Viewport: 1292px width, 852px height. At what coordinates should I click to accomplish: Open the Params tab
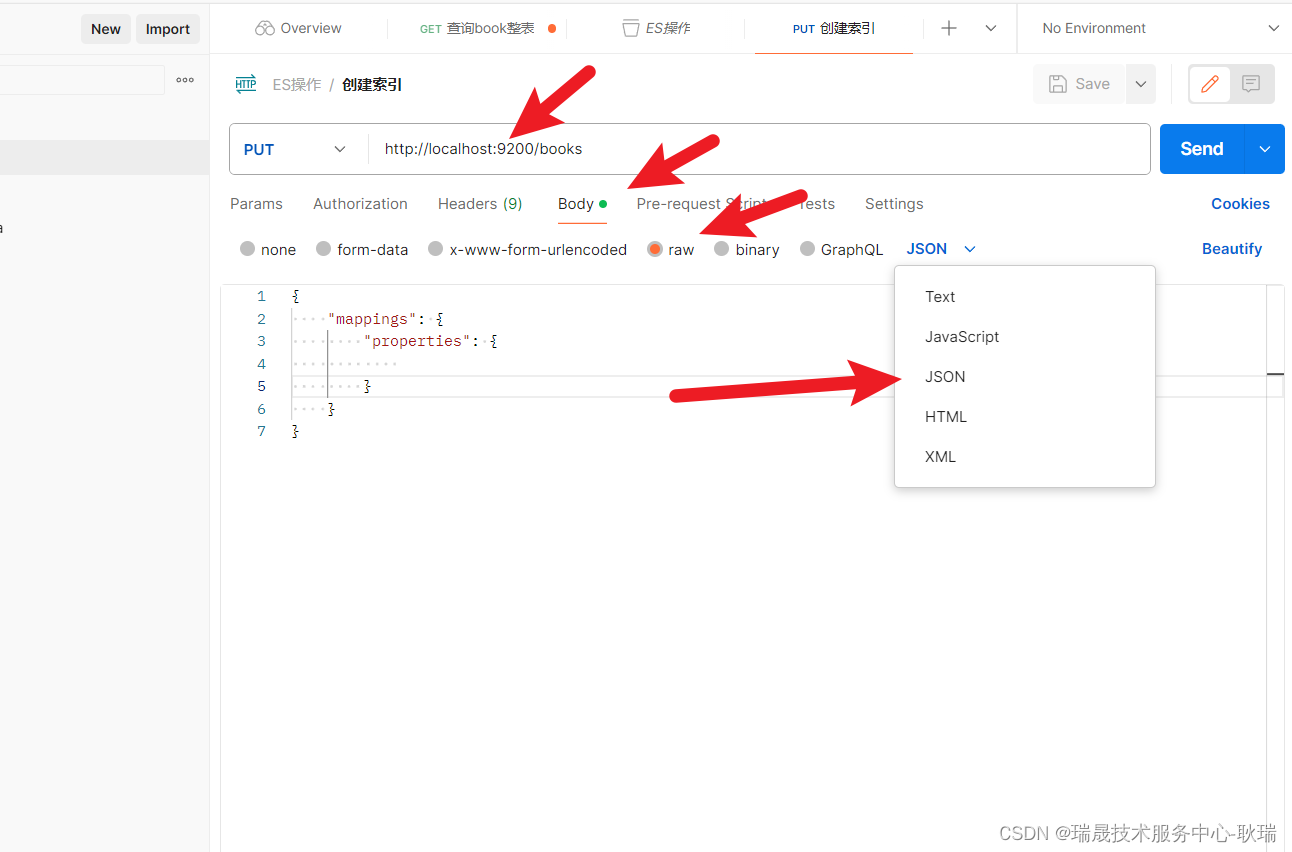[256, 204]
